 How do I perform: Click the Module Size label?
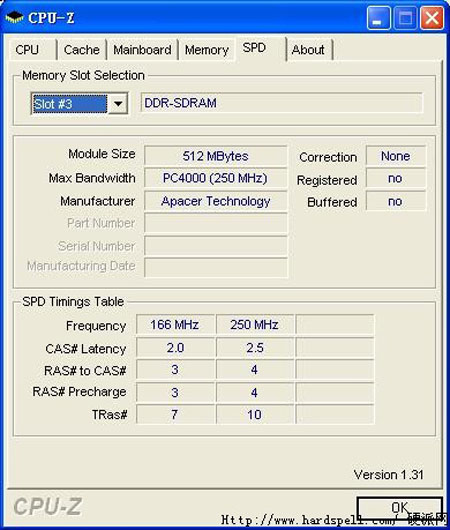point(102,154)
